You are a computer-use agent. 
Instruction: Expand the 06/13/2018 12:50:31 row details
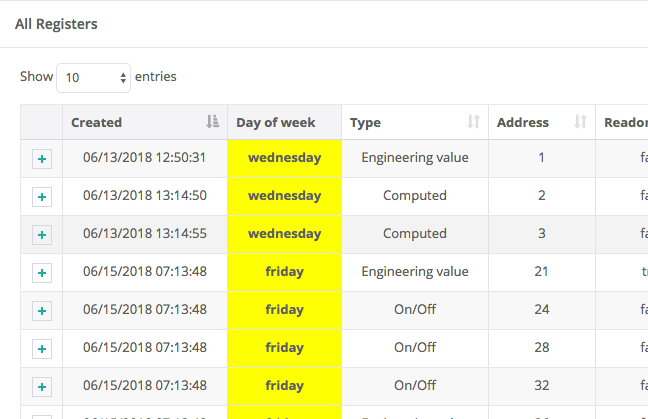pyautogui.click(x=42, y=159)
